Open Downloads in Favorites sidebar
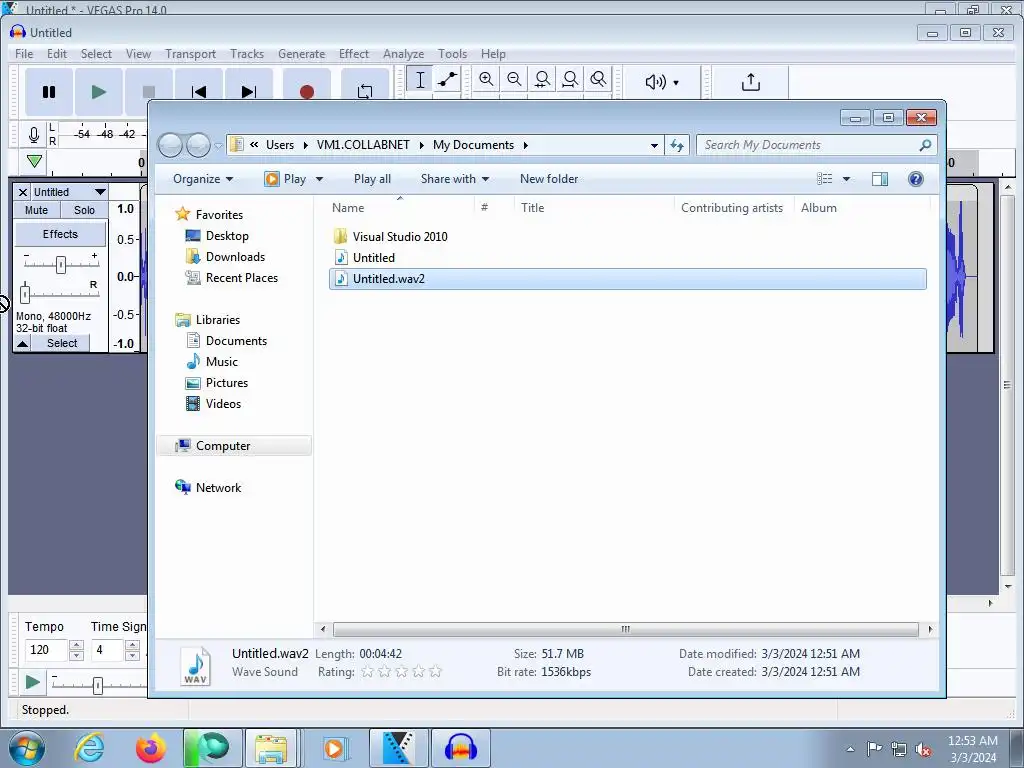The height and width of the screenshot is (768, 1024). click(235, 257)
